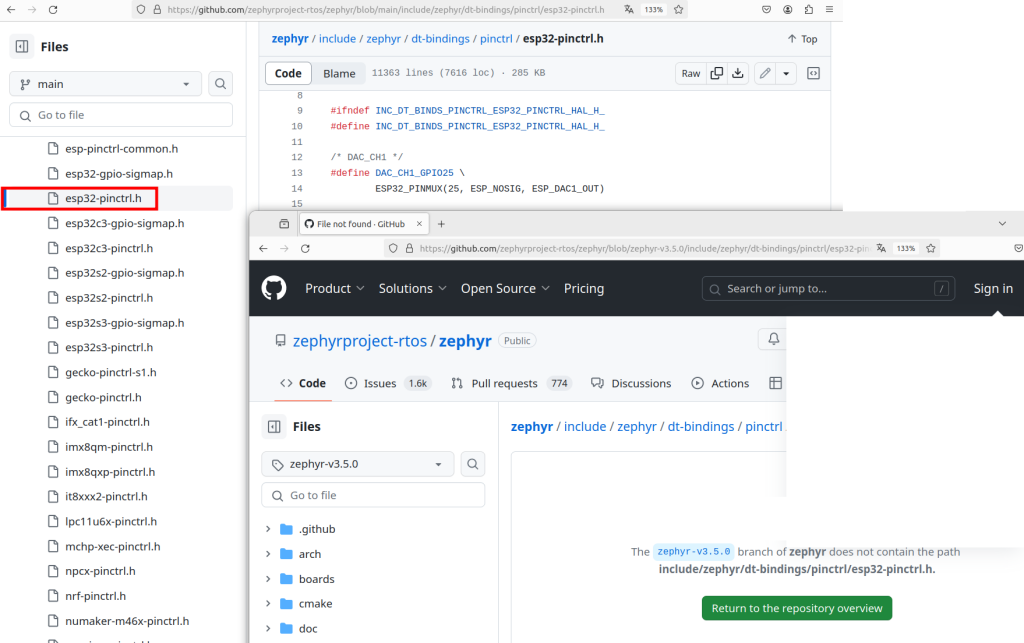Screen dimensions: 1024x643
Task: Expand the doc folder
Action: pos(268,629)
